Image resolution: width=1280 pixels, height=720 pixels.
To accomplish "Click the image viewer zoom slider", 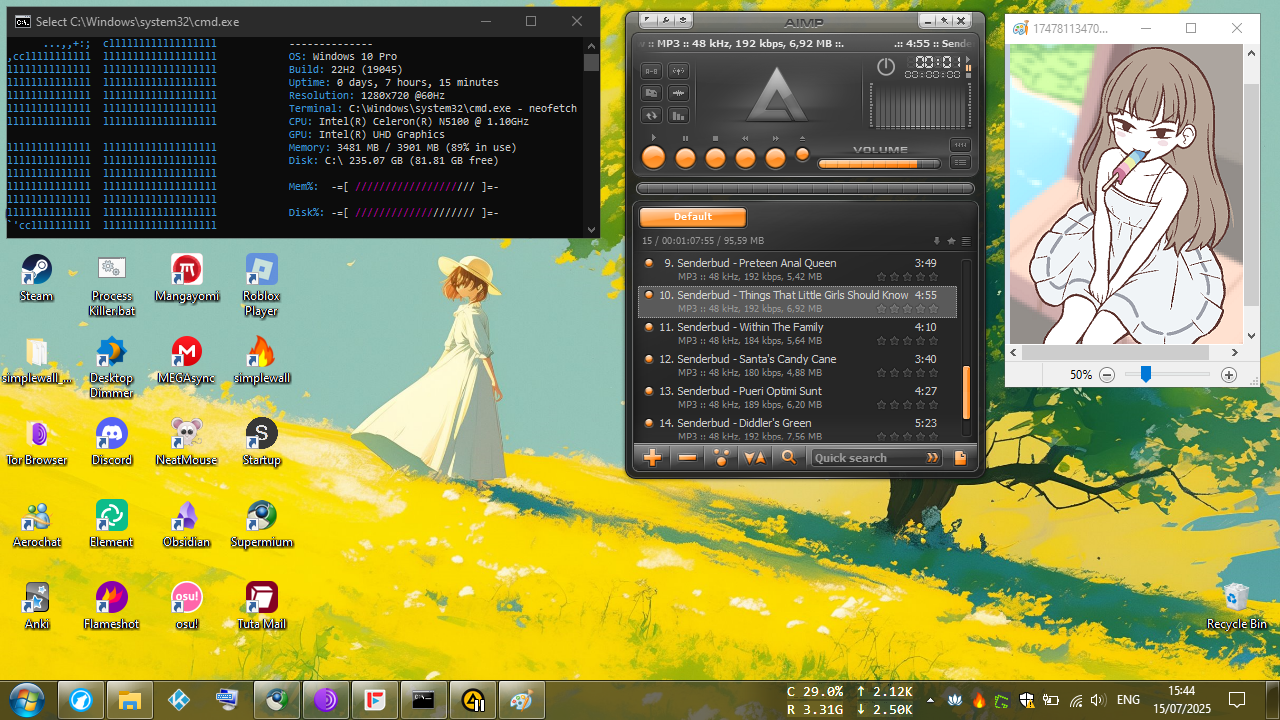I will point(1167,375).
